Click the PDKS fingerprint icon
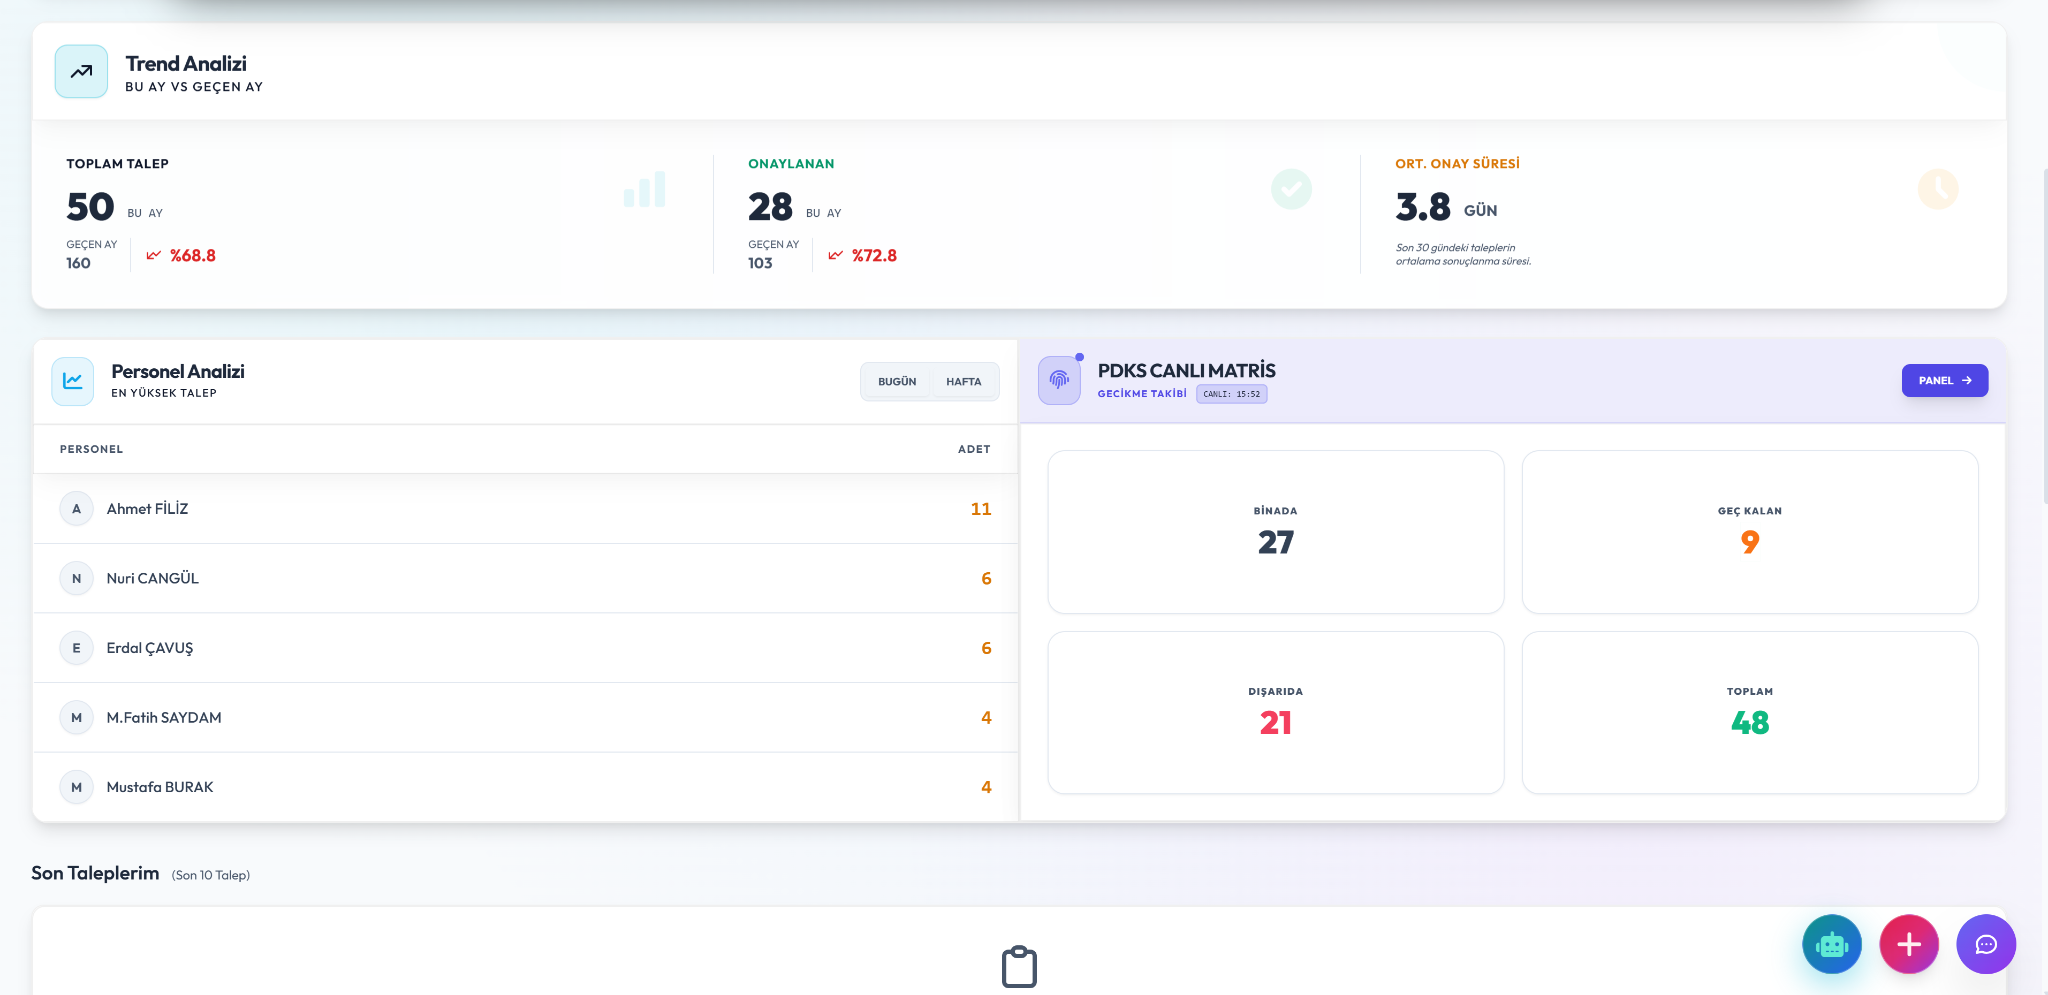 coord(1059,380)
